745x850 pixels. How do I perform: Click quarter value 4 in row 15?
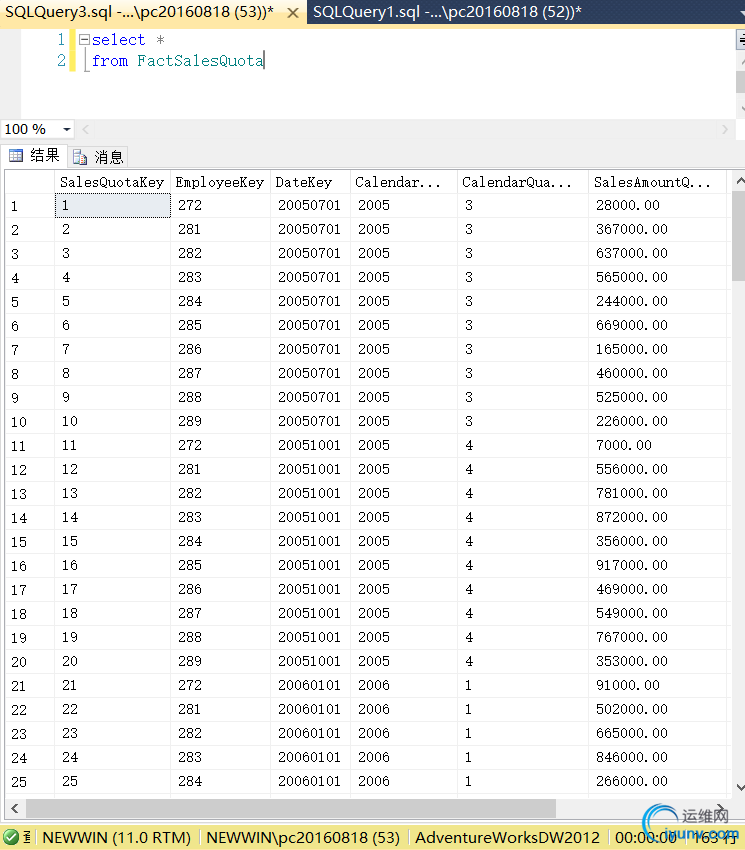pyautogui.click(x=523, y=542)
